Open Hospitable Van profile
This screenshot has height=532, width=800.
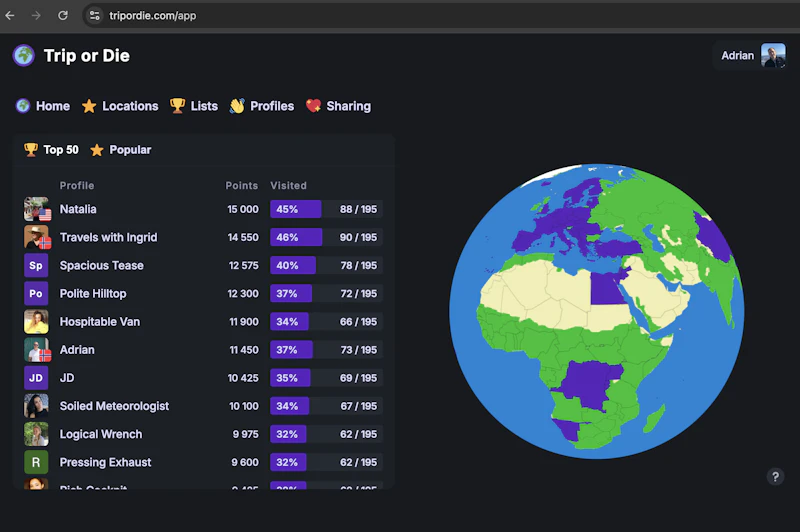click(x=99, y=321)
